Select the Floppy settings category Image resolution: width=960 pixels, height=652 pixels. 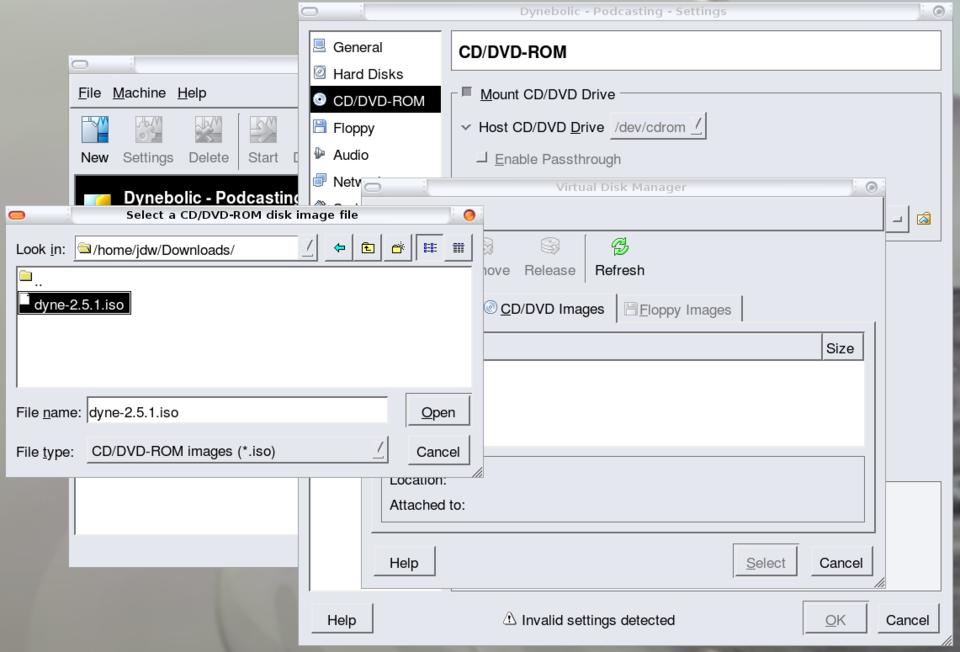375,127
